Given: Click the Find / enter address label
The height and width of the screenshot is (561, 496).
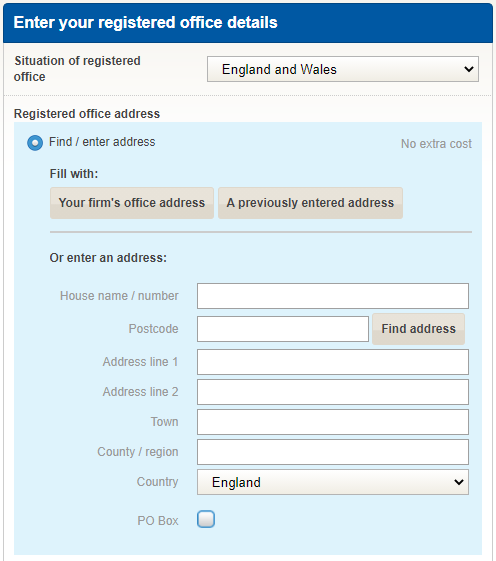Looking at the screenshot, I should point(102,142).
